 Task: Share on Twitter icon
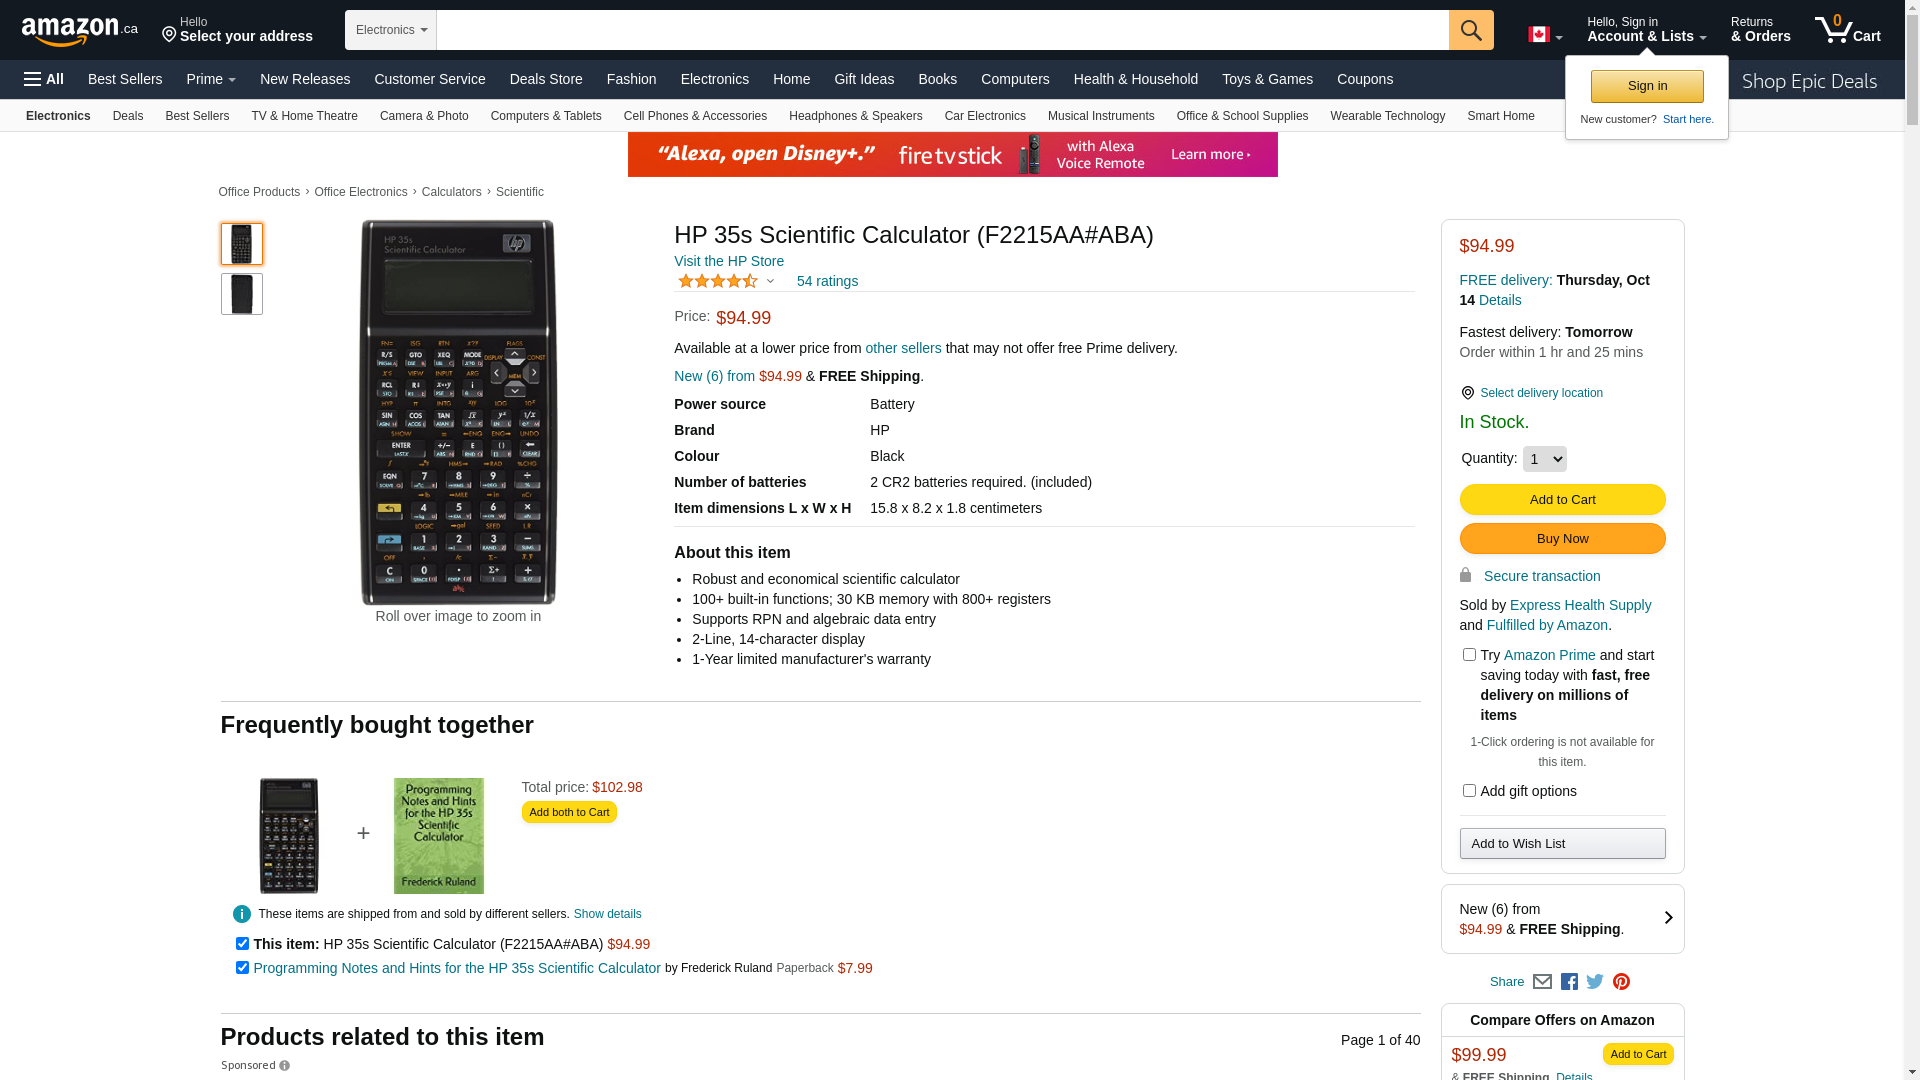1595,982
